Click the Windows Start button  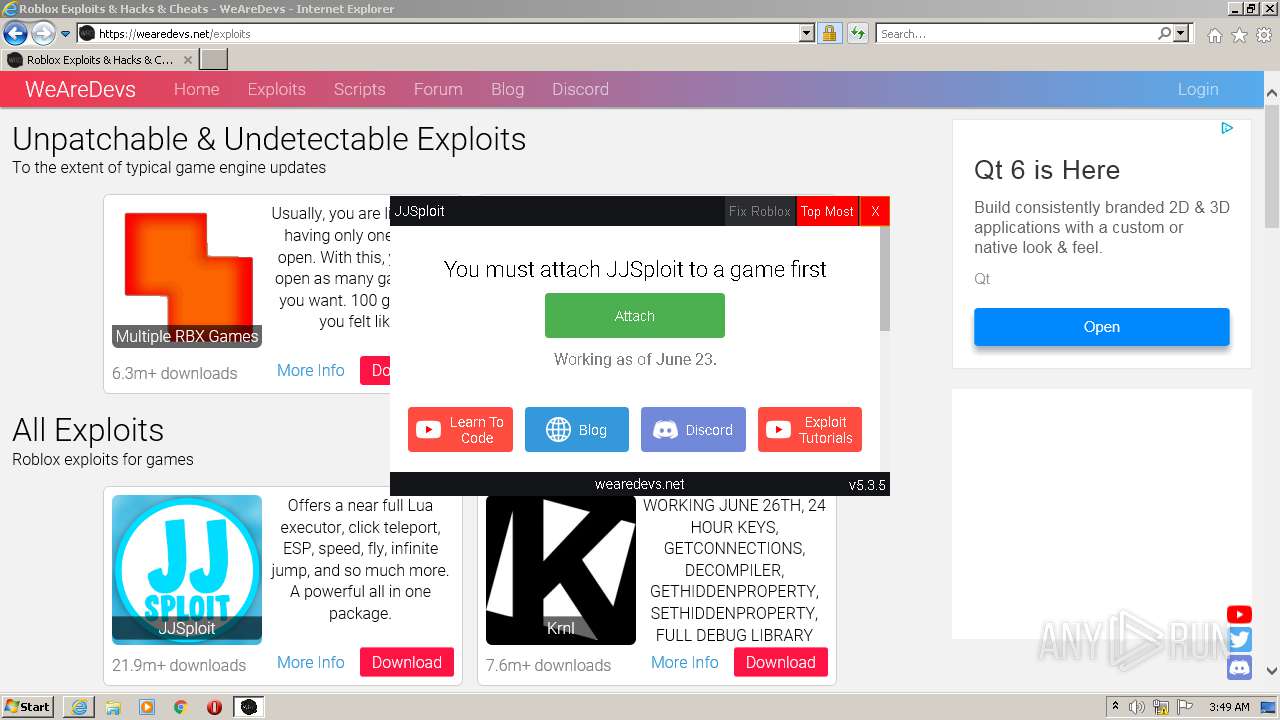point(28,707)
